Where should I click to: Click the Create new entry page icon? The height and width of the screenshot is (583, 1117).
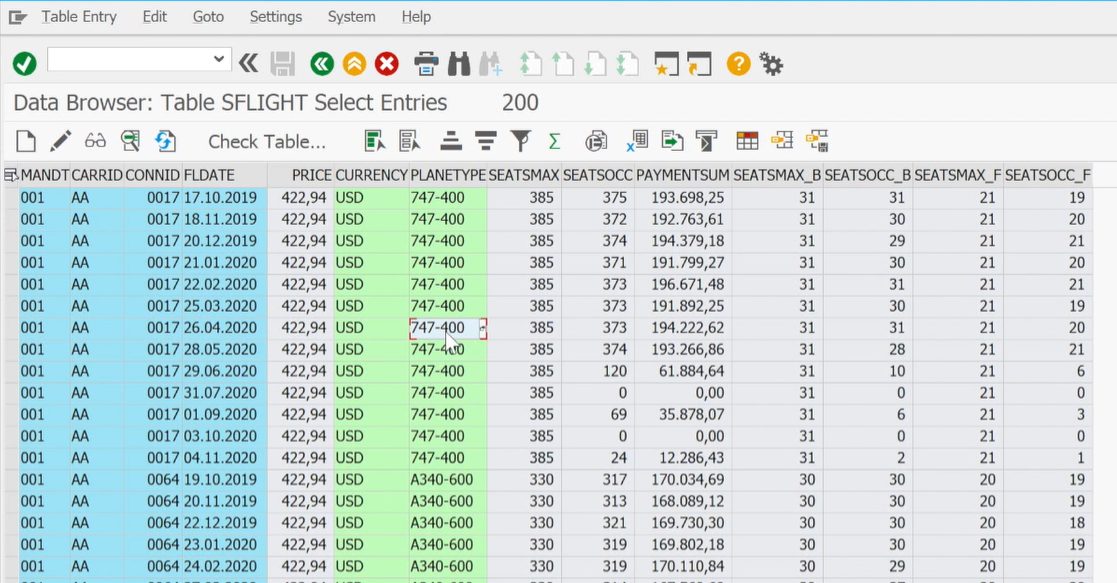click(x=27, y=141)
